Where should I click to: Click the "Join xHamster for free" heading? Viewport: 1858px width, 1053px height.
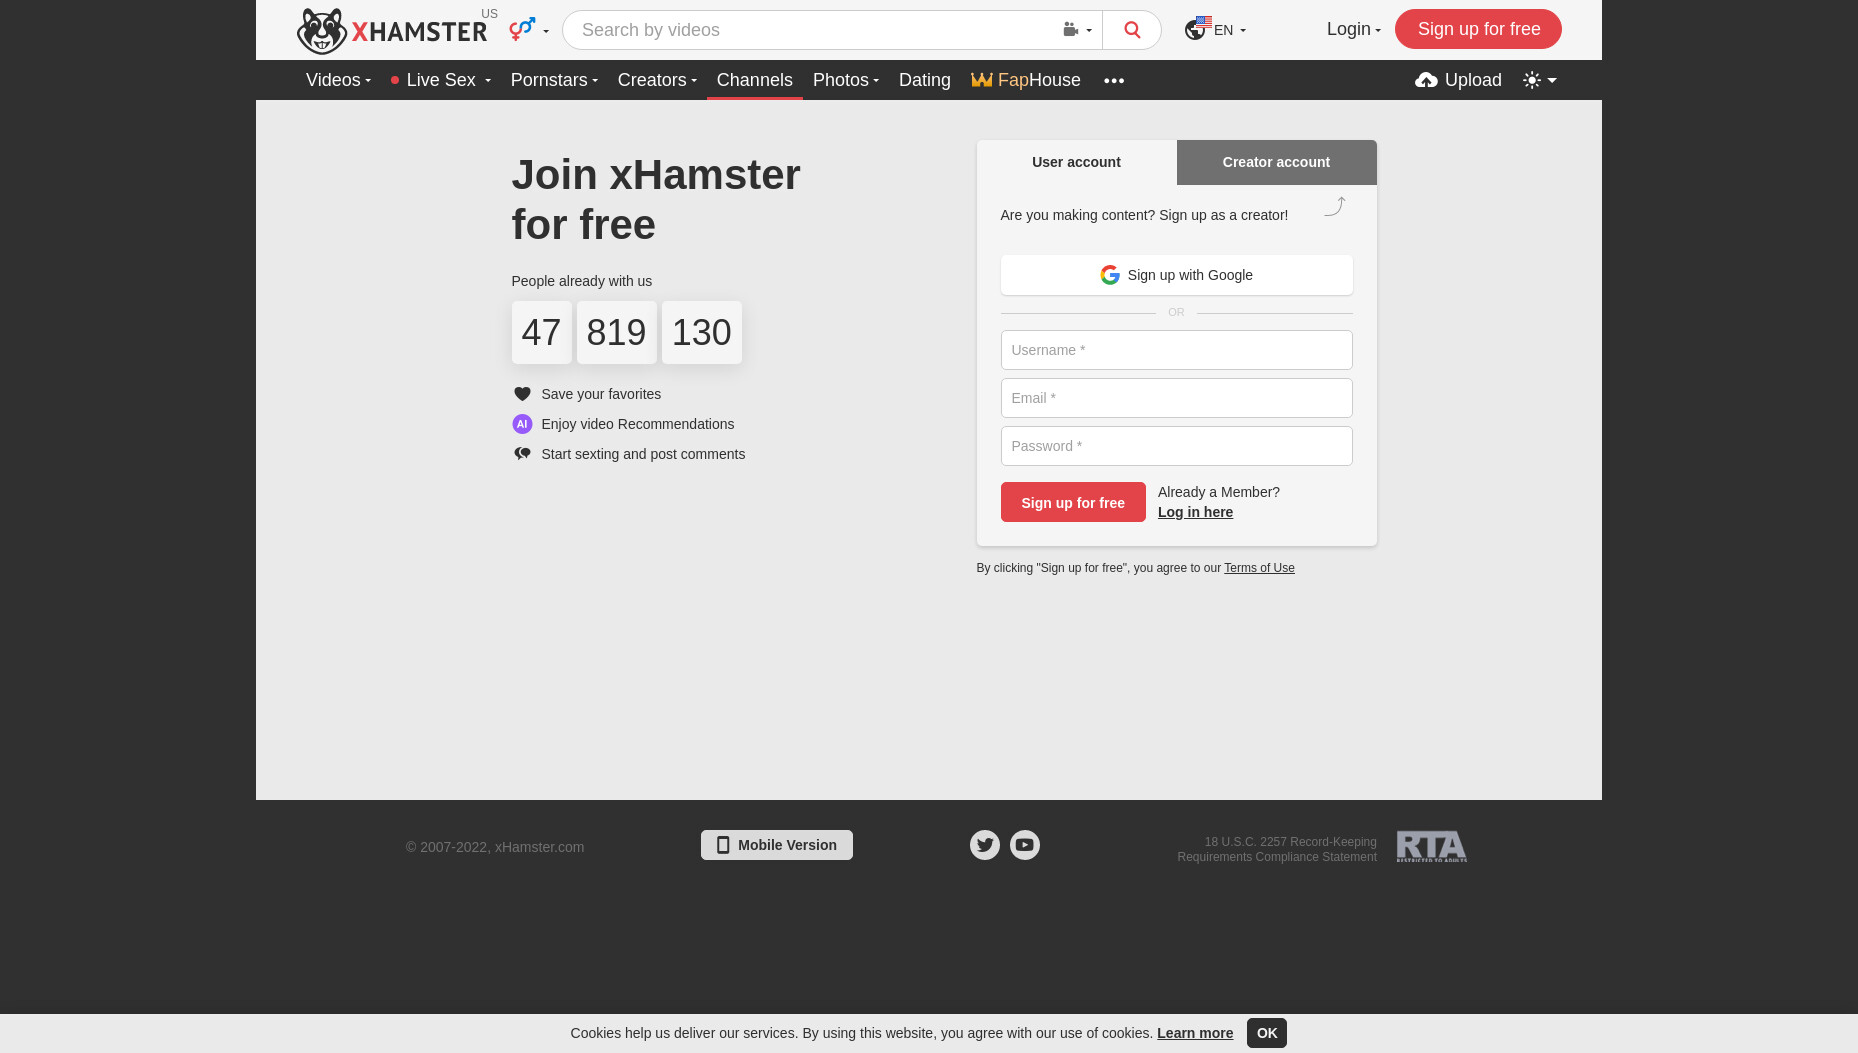point(656,200)
